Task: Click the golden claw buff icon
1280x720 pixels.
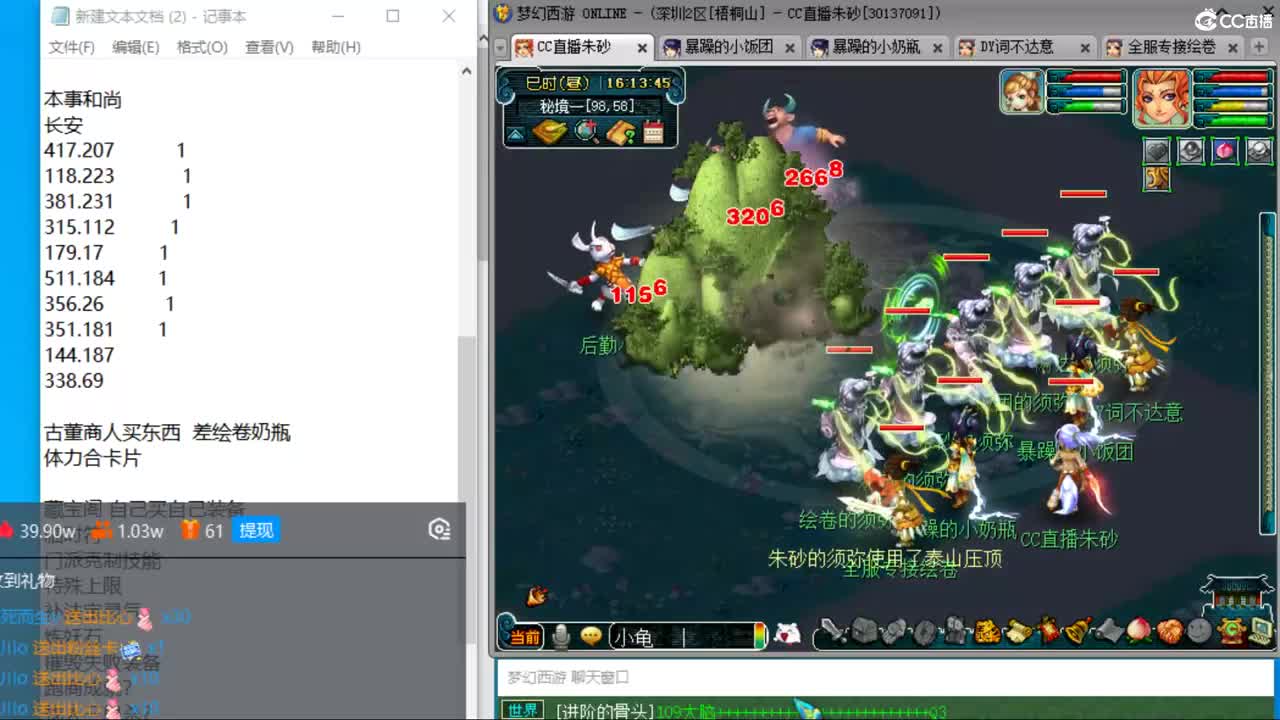Action: coord(1157,178)
